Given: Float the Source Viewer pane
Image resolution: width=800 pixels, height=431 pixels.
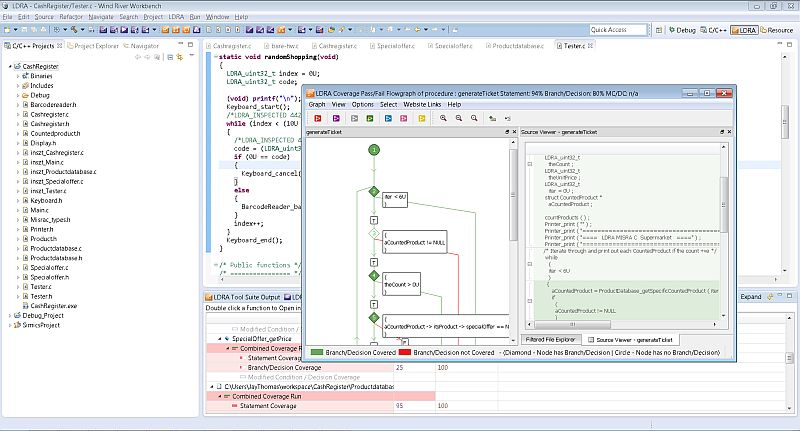Looking at the screenshot, I should click(x=722, y=132).
